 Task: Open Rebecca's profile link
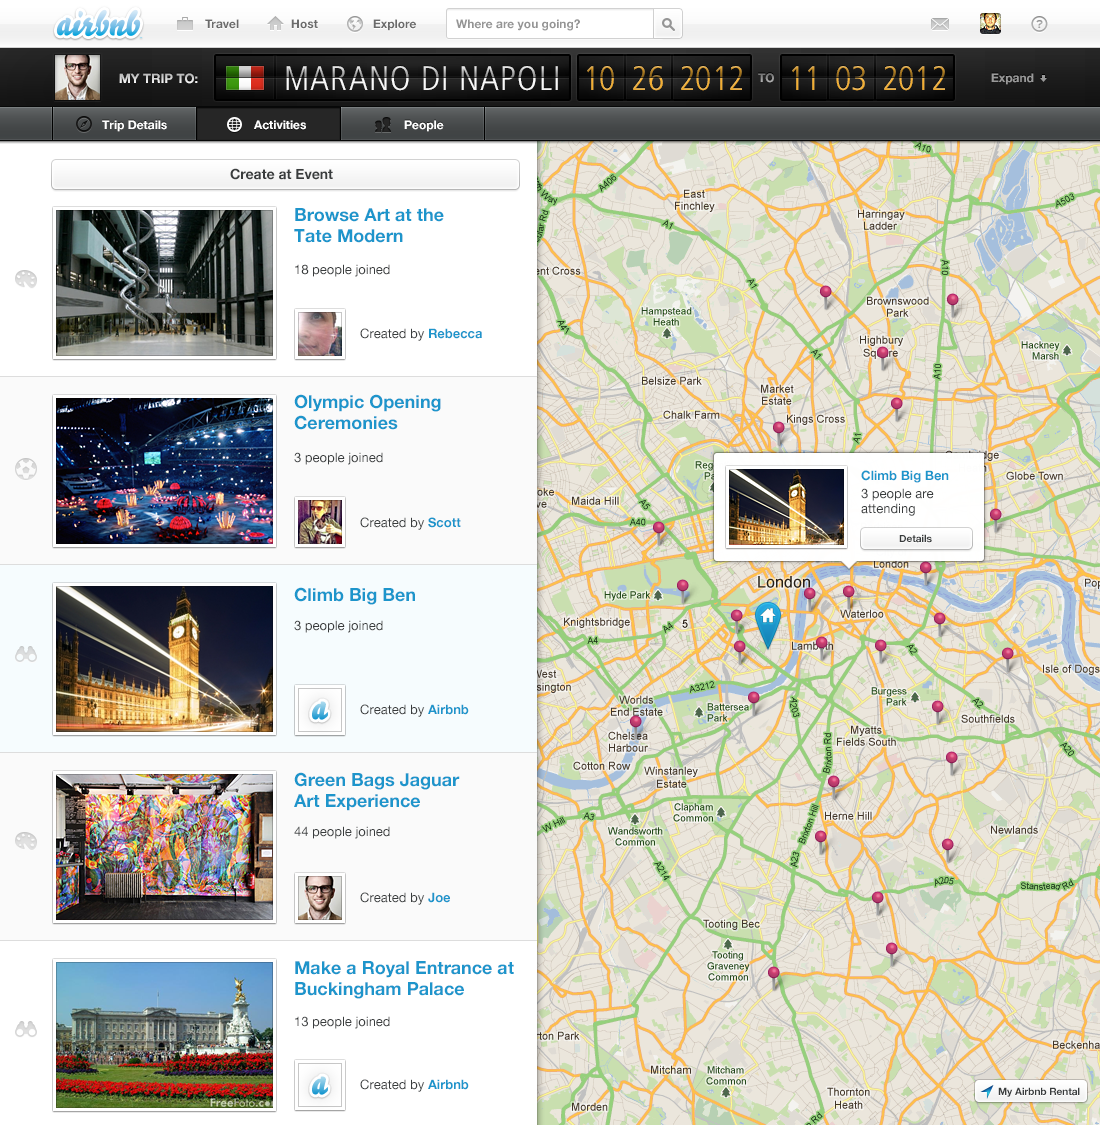(455, 334)
